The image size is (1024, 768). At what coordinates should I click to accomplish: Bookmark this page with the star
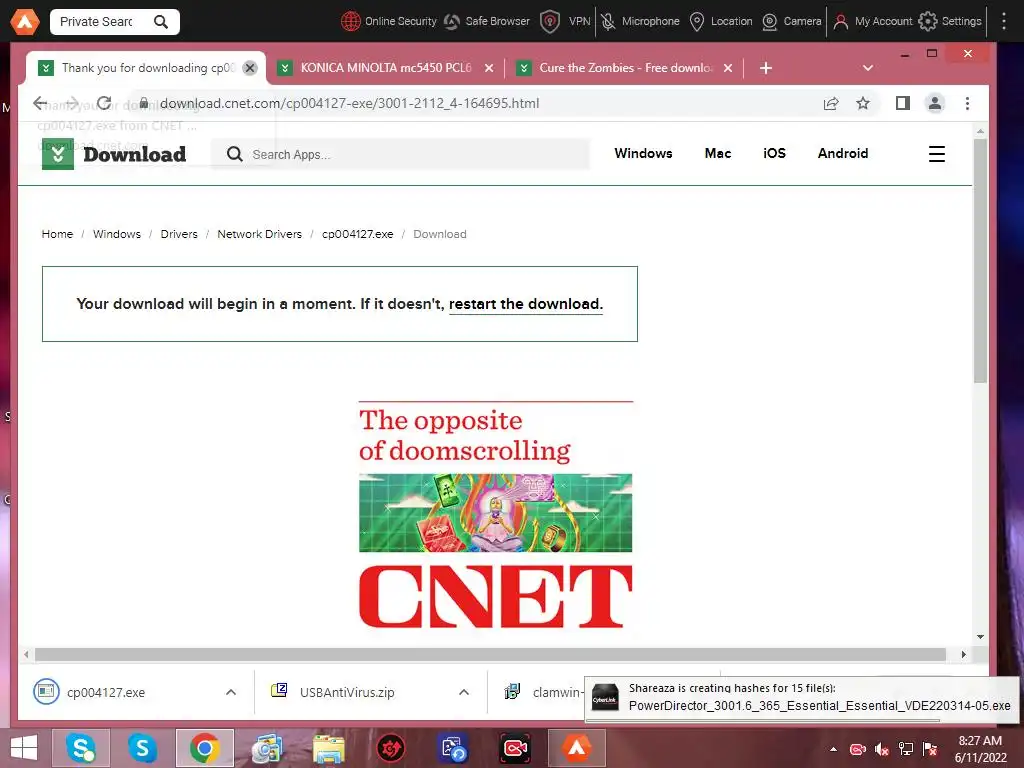(x=863, y=103)
